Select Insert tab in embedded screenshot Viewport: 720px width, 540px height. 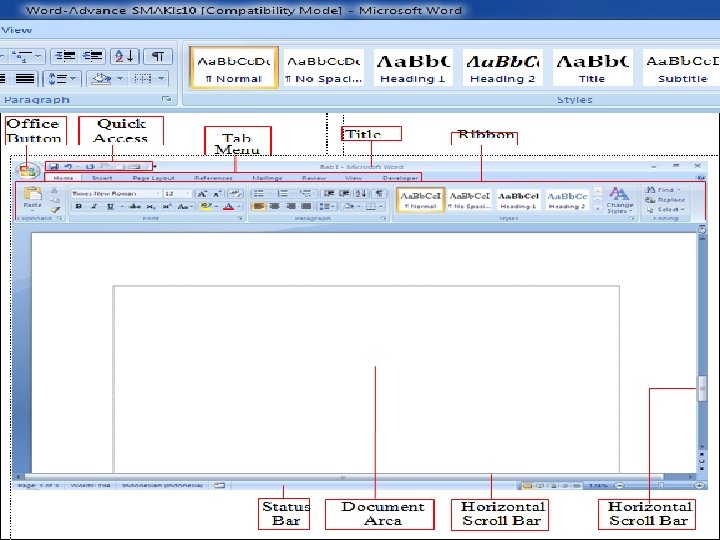point(102,178)
